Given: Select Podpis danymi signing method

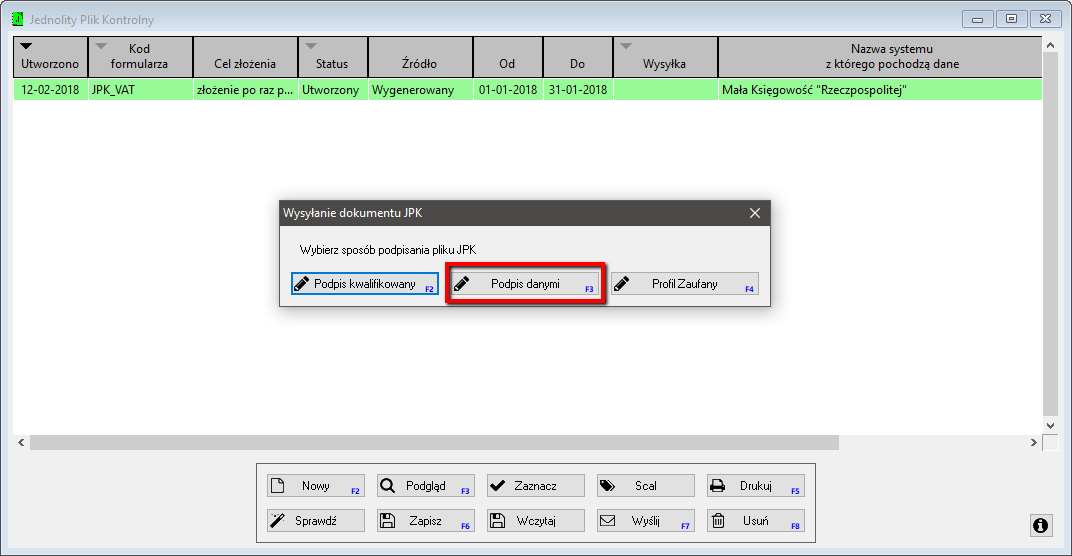Looking at the screenshot, I should click(525, 284).
